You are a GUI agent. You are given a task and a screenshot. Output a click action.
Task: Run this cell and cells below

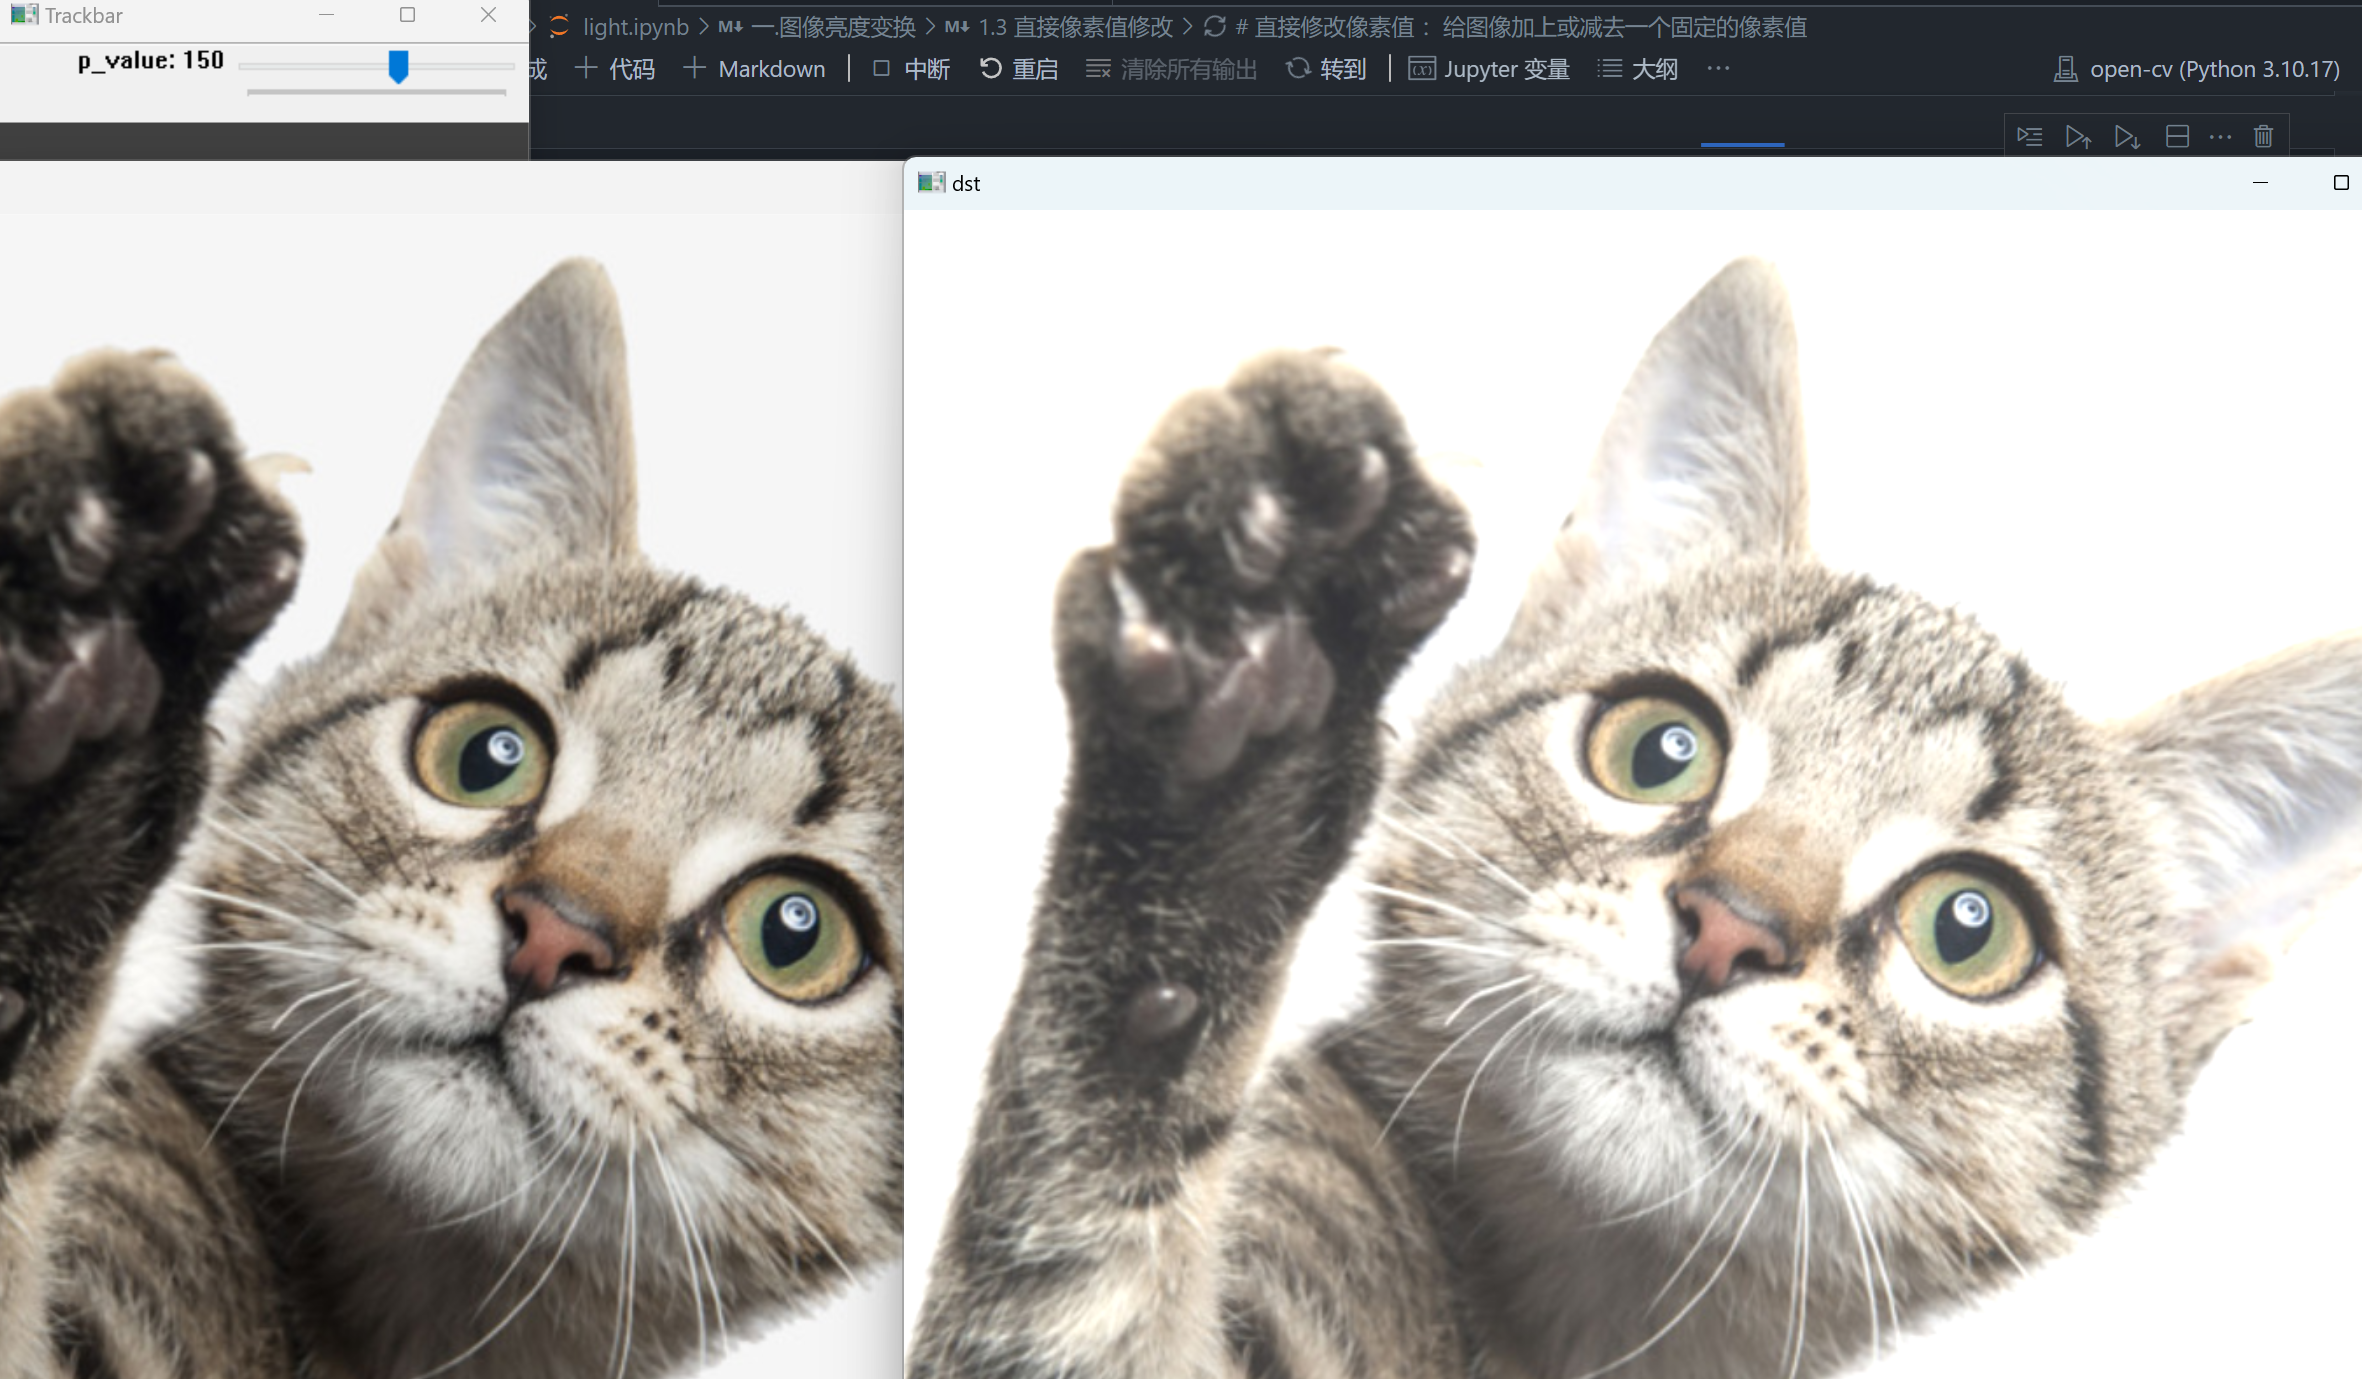pos(2127,136)
